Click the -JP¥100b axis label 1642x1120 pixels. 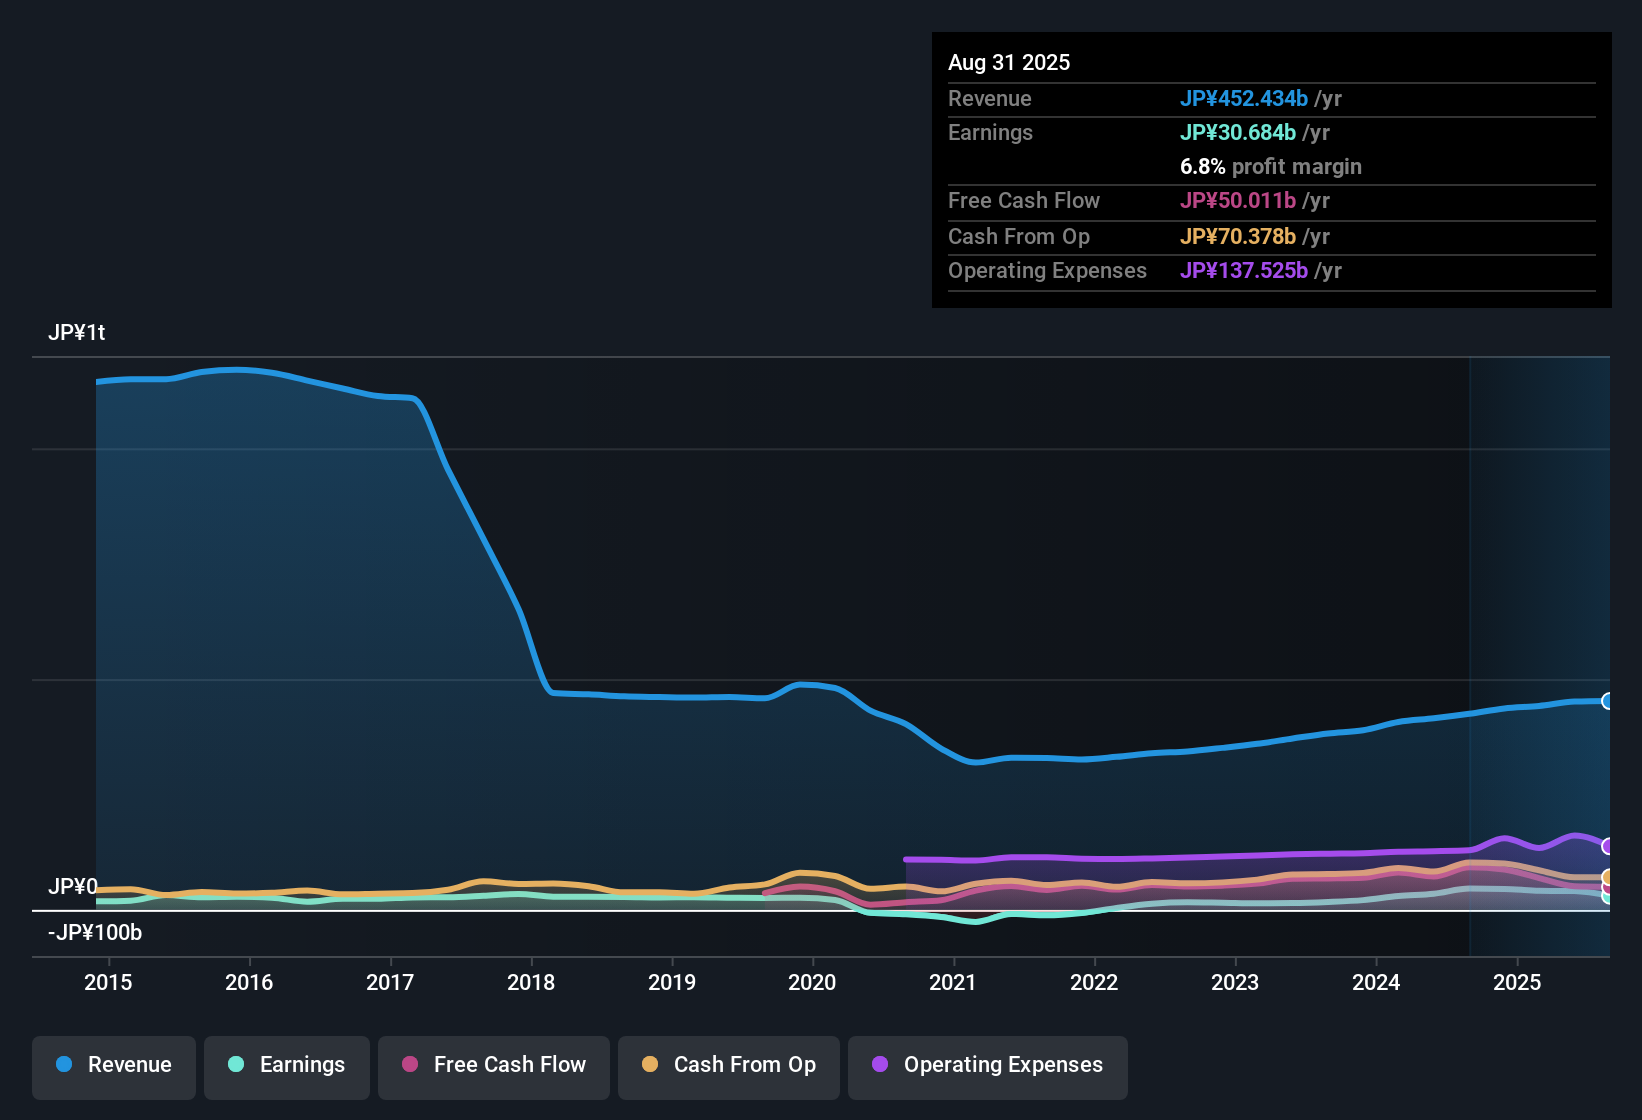94,932
